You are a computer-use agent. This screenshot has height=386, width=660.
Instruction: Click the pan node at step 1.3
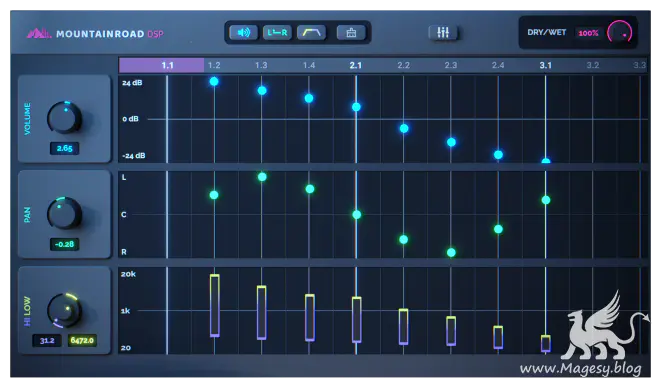pyautogui.click(x=262, y=177)
